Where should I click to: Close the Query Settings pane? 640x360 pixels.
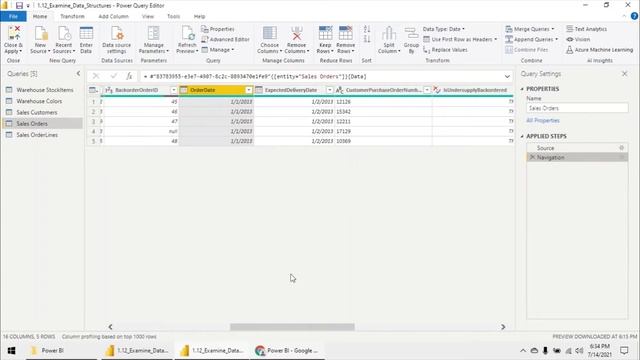[624, 73]
